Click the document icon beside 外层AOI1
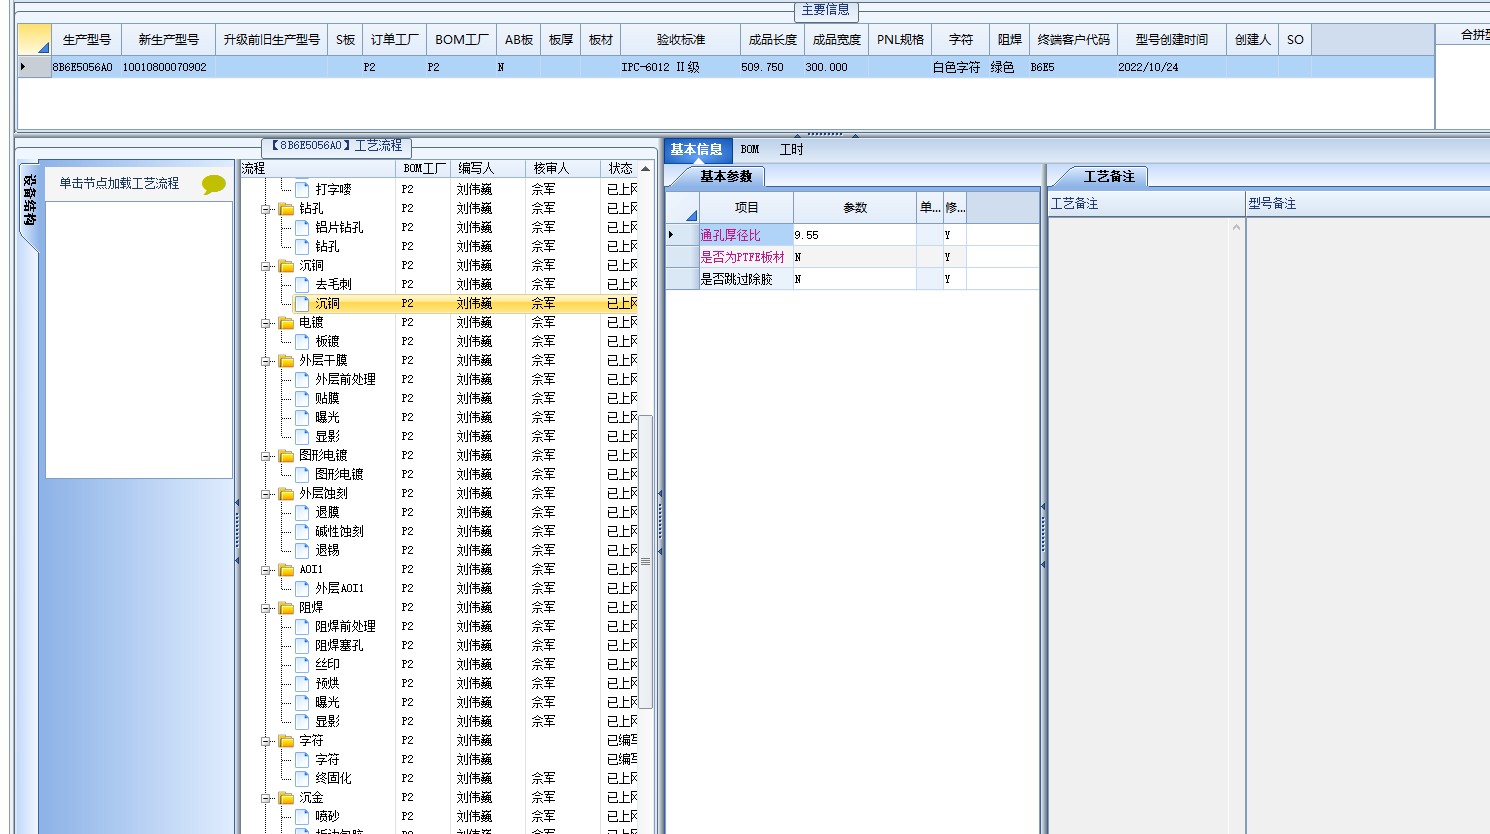1490x834 pixels. pyautogui.click(x=302, y=588)
